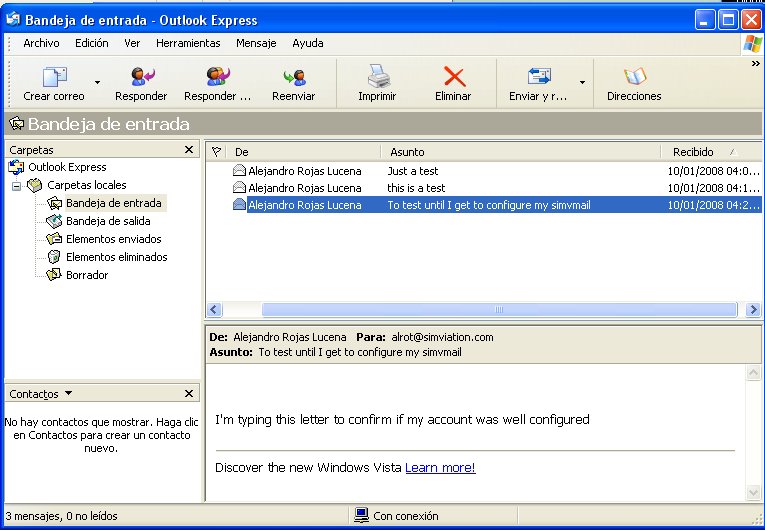Click the Crear correo toolbar icon
Image resolution: width=765 pixels, height=530 pixels.
[x=54, y=77]
